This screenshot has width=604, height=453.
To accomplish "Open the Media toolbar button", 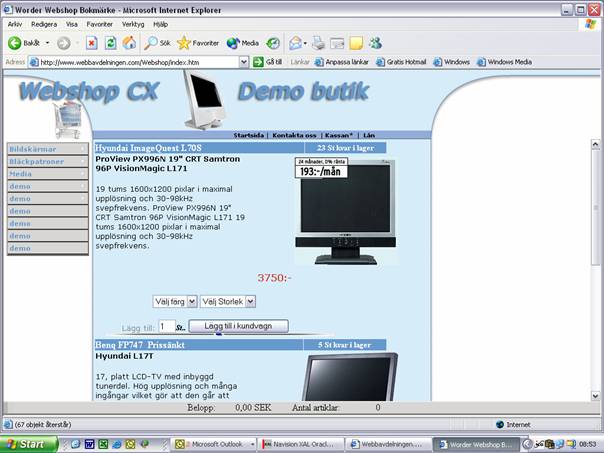I will [242, 43].
